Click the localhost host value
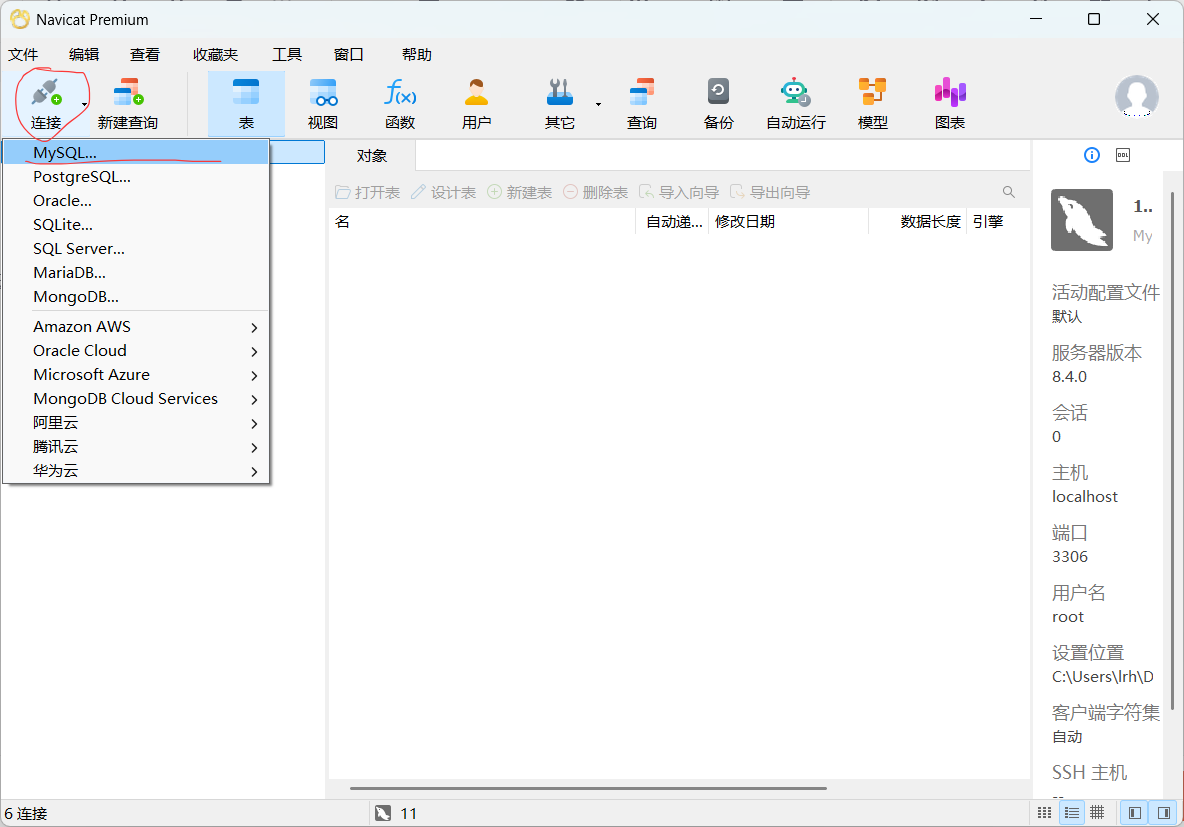This screenshot has height=827, width=1184. 1084,496
